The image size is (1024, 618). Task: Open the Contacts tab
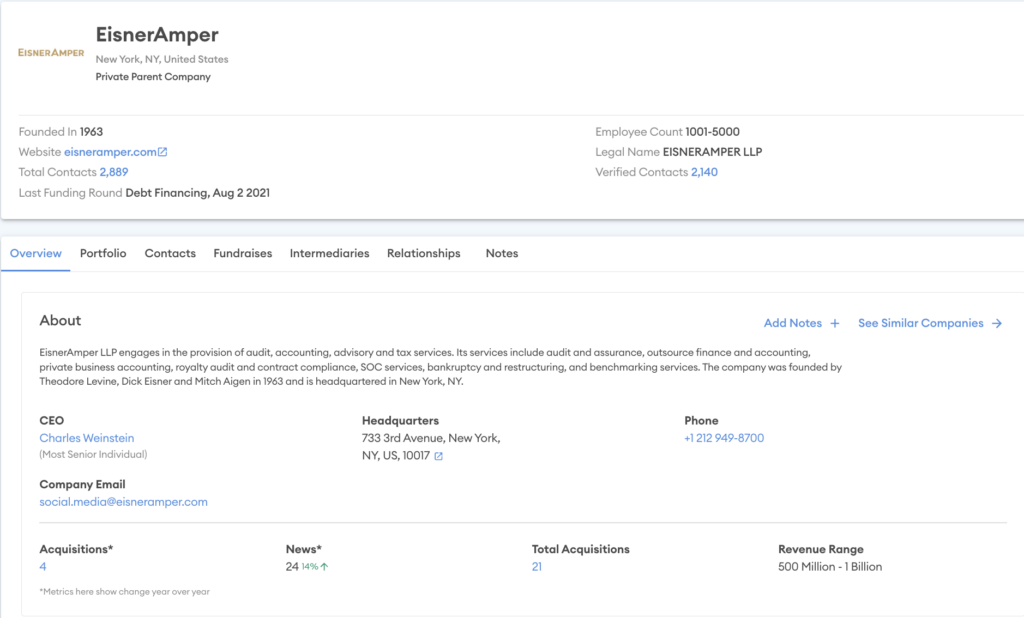pos(170,253)
